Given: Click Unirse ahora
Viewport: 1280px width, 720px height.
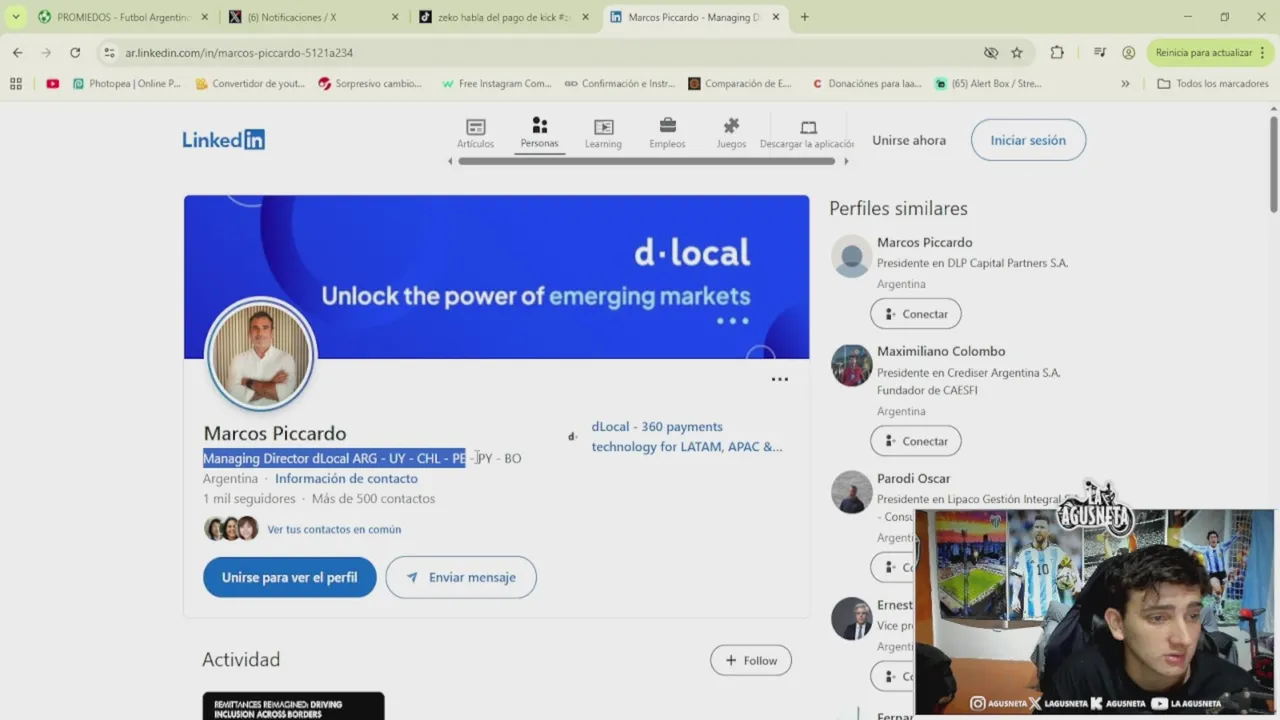Looking at the screenshot, I should coord(908,140).
